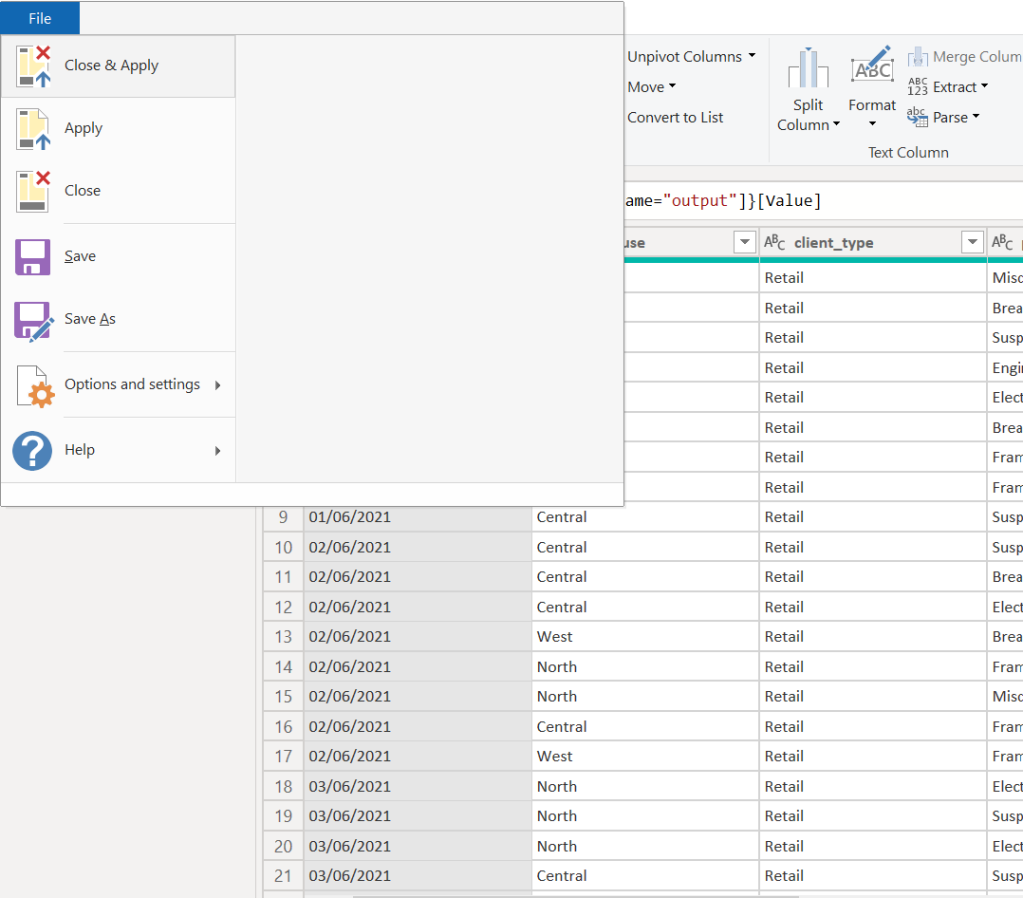
Task: Click the Apply icon with blue arrow
Action: pos(33,129)
